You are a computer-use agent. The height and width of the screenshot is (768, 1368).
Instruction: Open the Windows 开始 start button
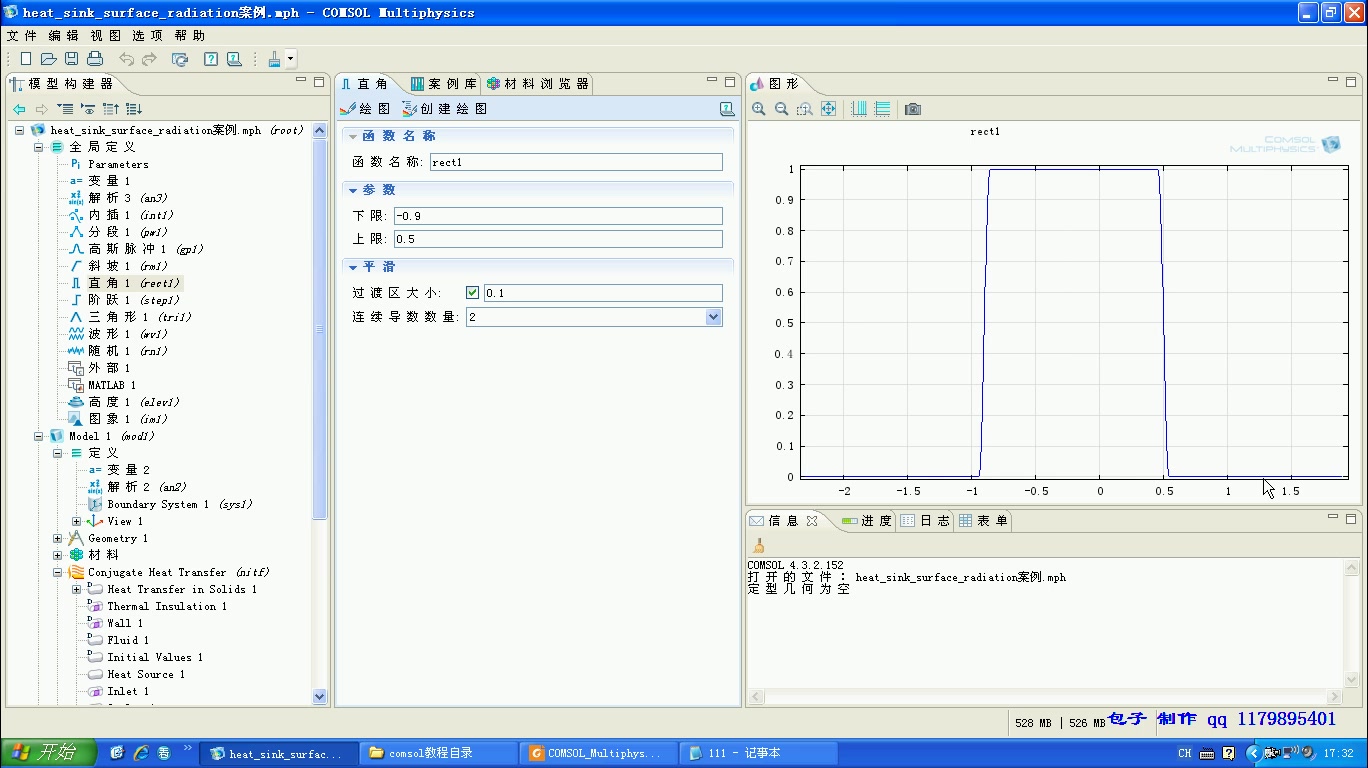49,753
